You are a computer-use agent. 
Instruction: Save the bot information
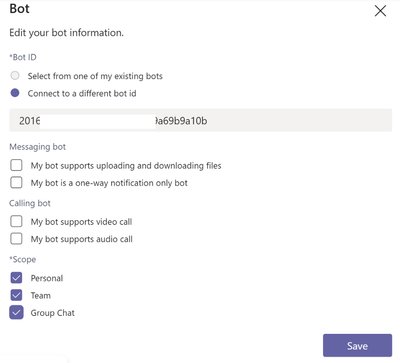357,346
